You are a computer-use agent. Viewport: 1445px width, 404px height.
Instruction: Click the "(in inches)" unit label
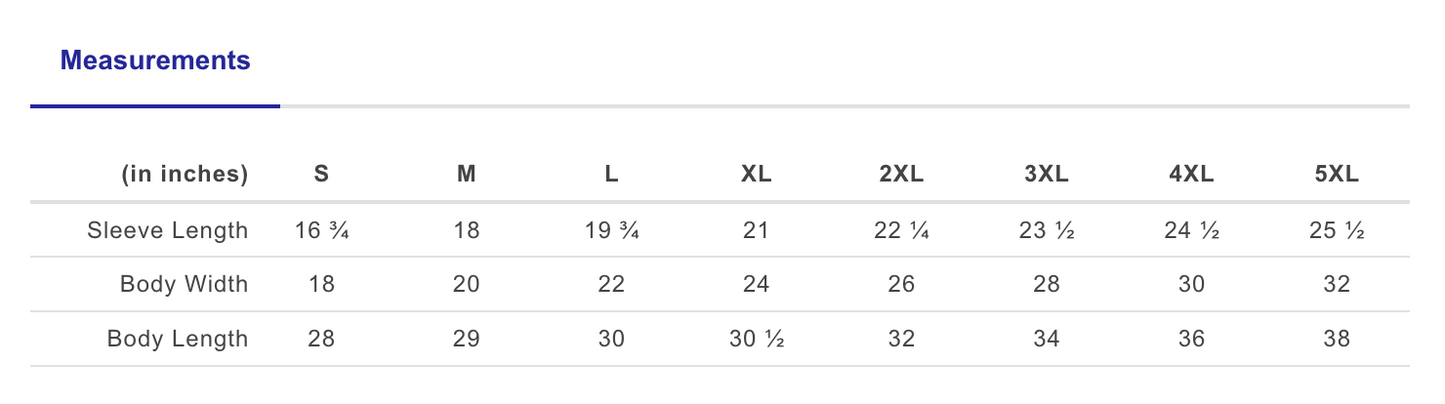184,174
